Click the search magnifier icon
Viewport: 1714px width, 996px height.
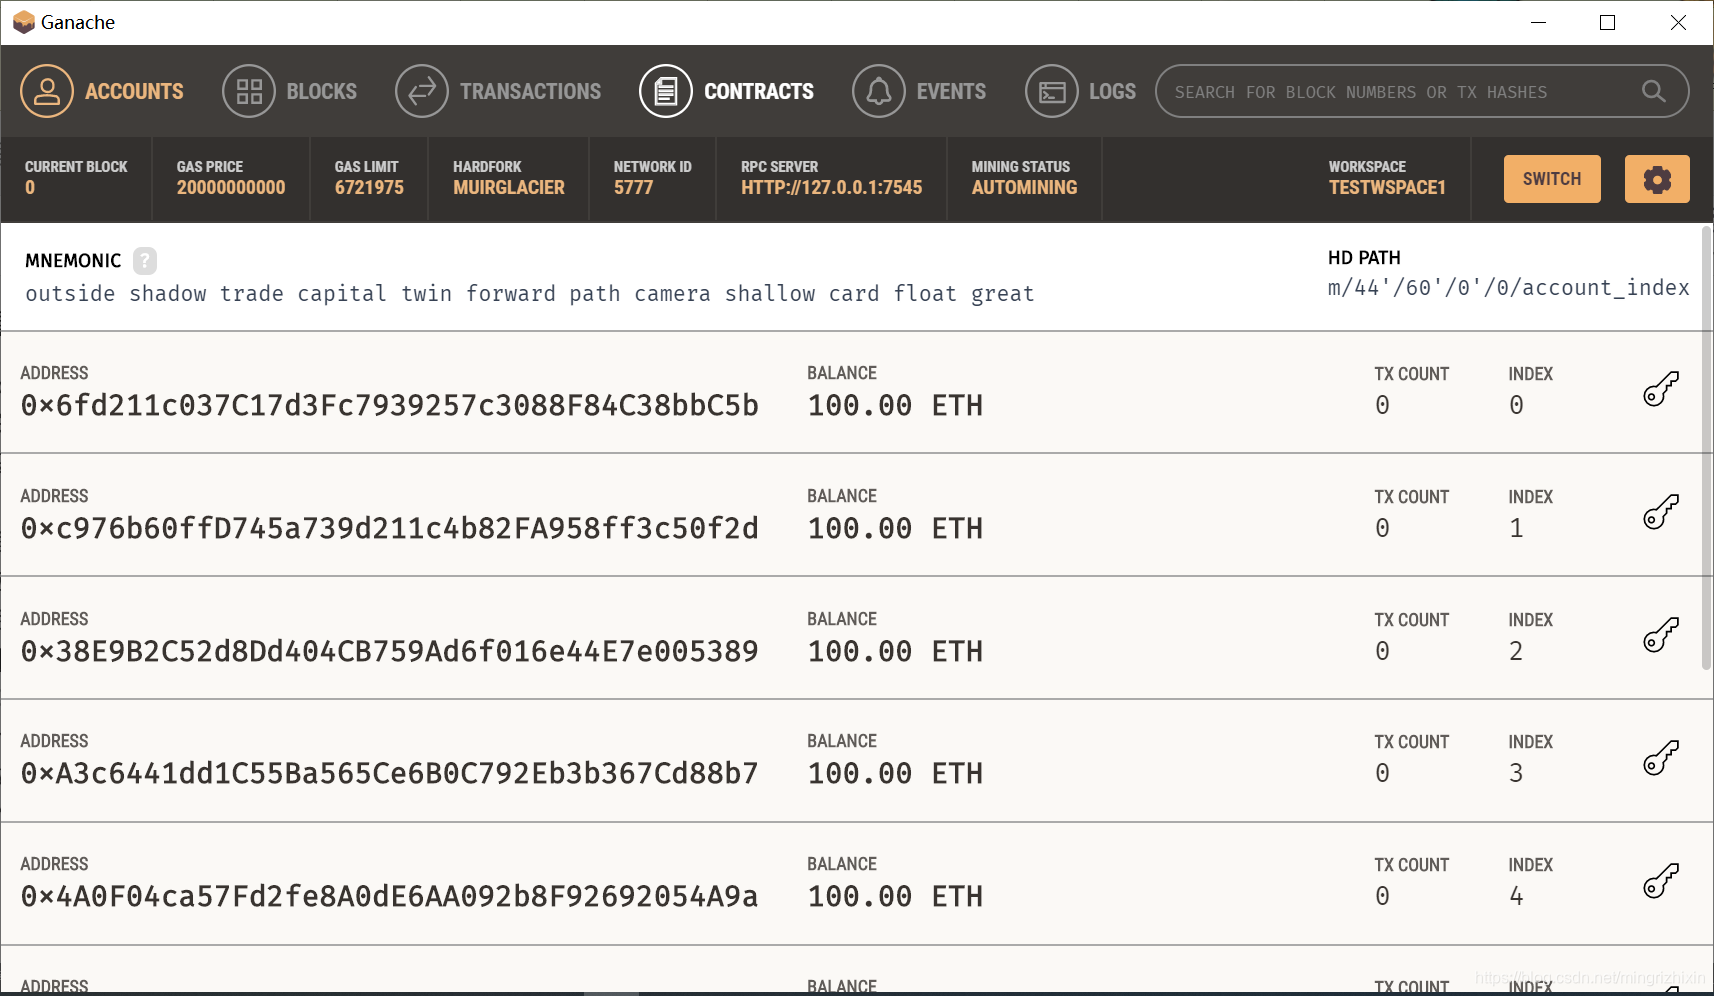coord(1654,91)
